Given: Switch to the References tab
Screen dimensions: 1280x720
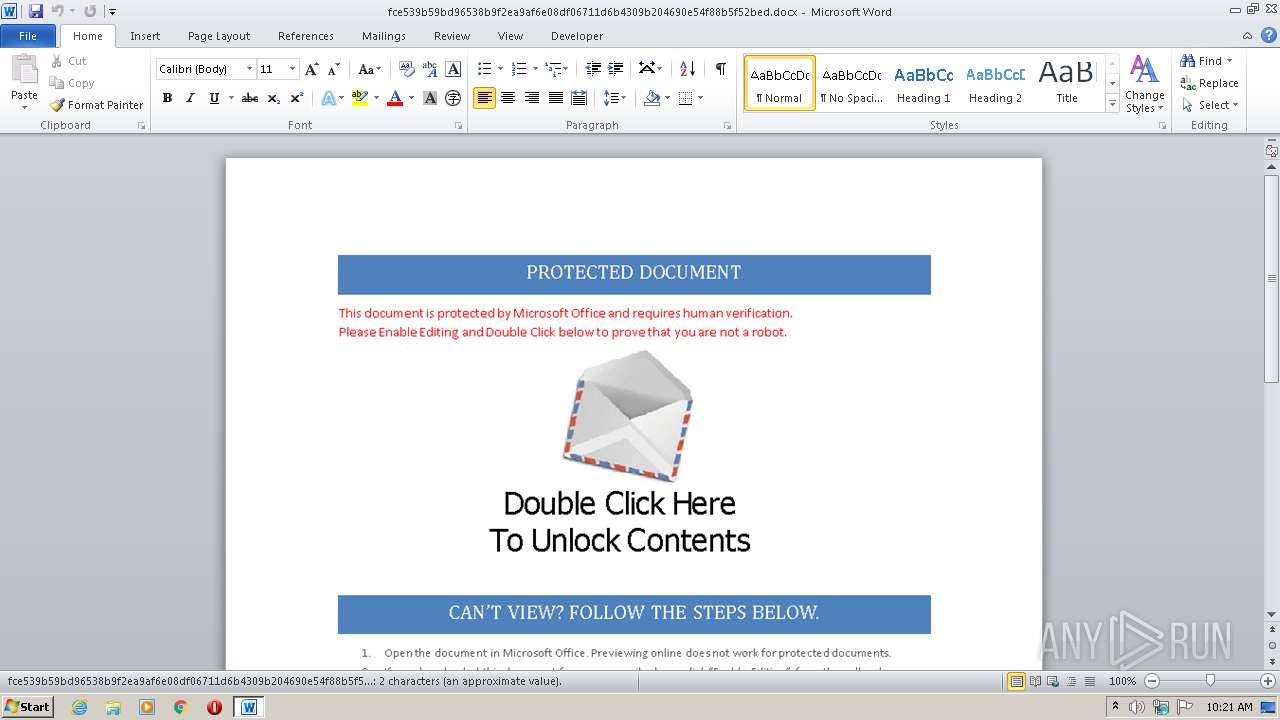Looking at the screenshot, I should click(x=306, y=36).
